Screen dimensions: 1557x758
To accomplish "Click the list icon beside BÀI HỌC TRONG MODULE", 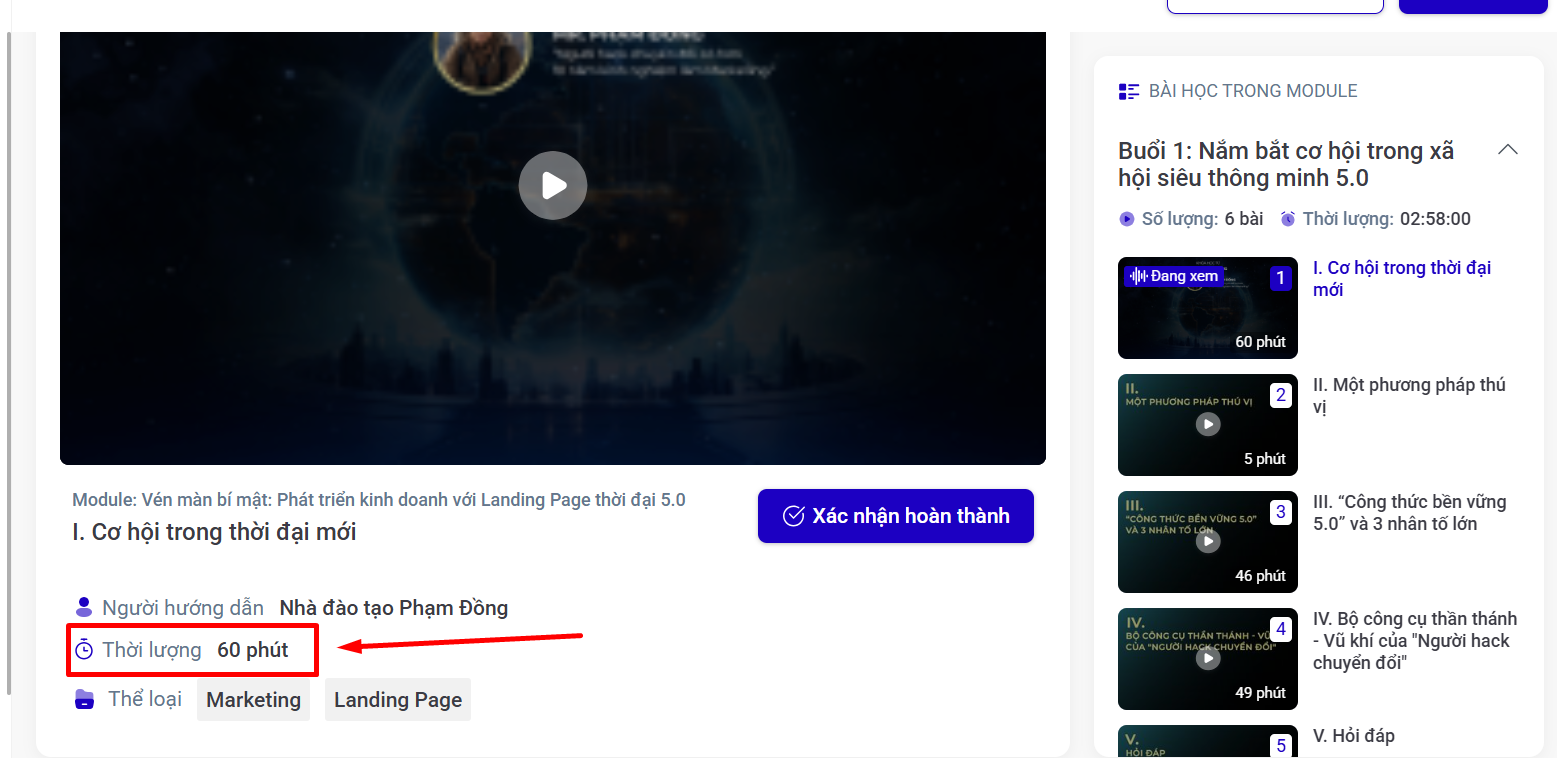I will tap(1129, 91).
